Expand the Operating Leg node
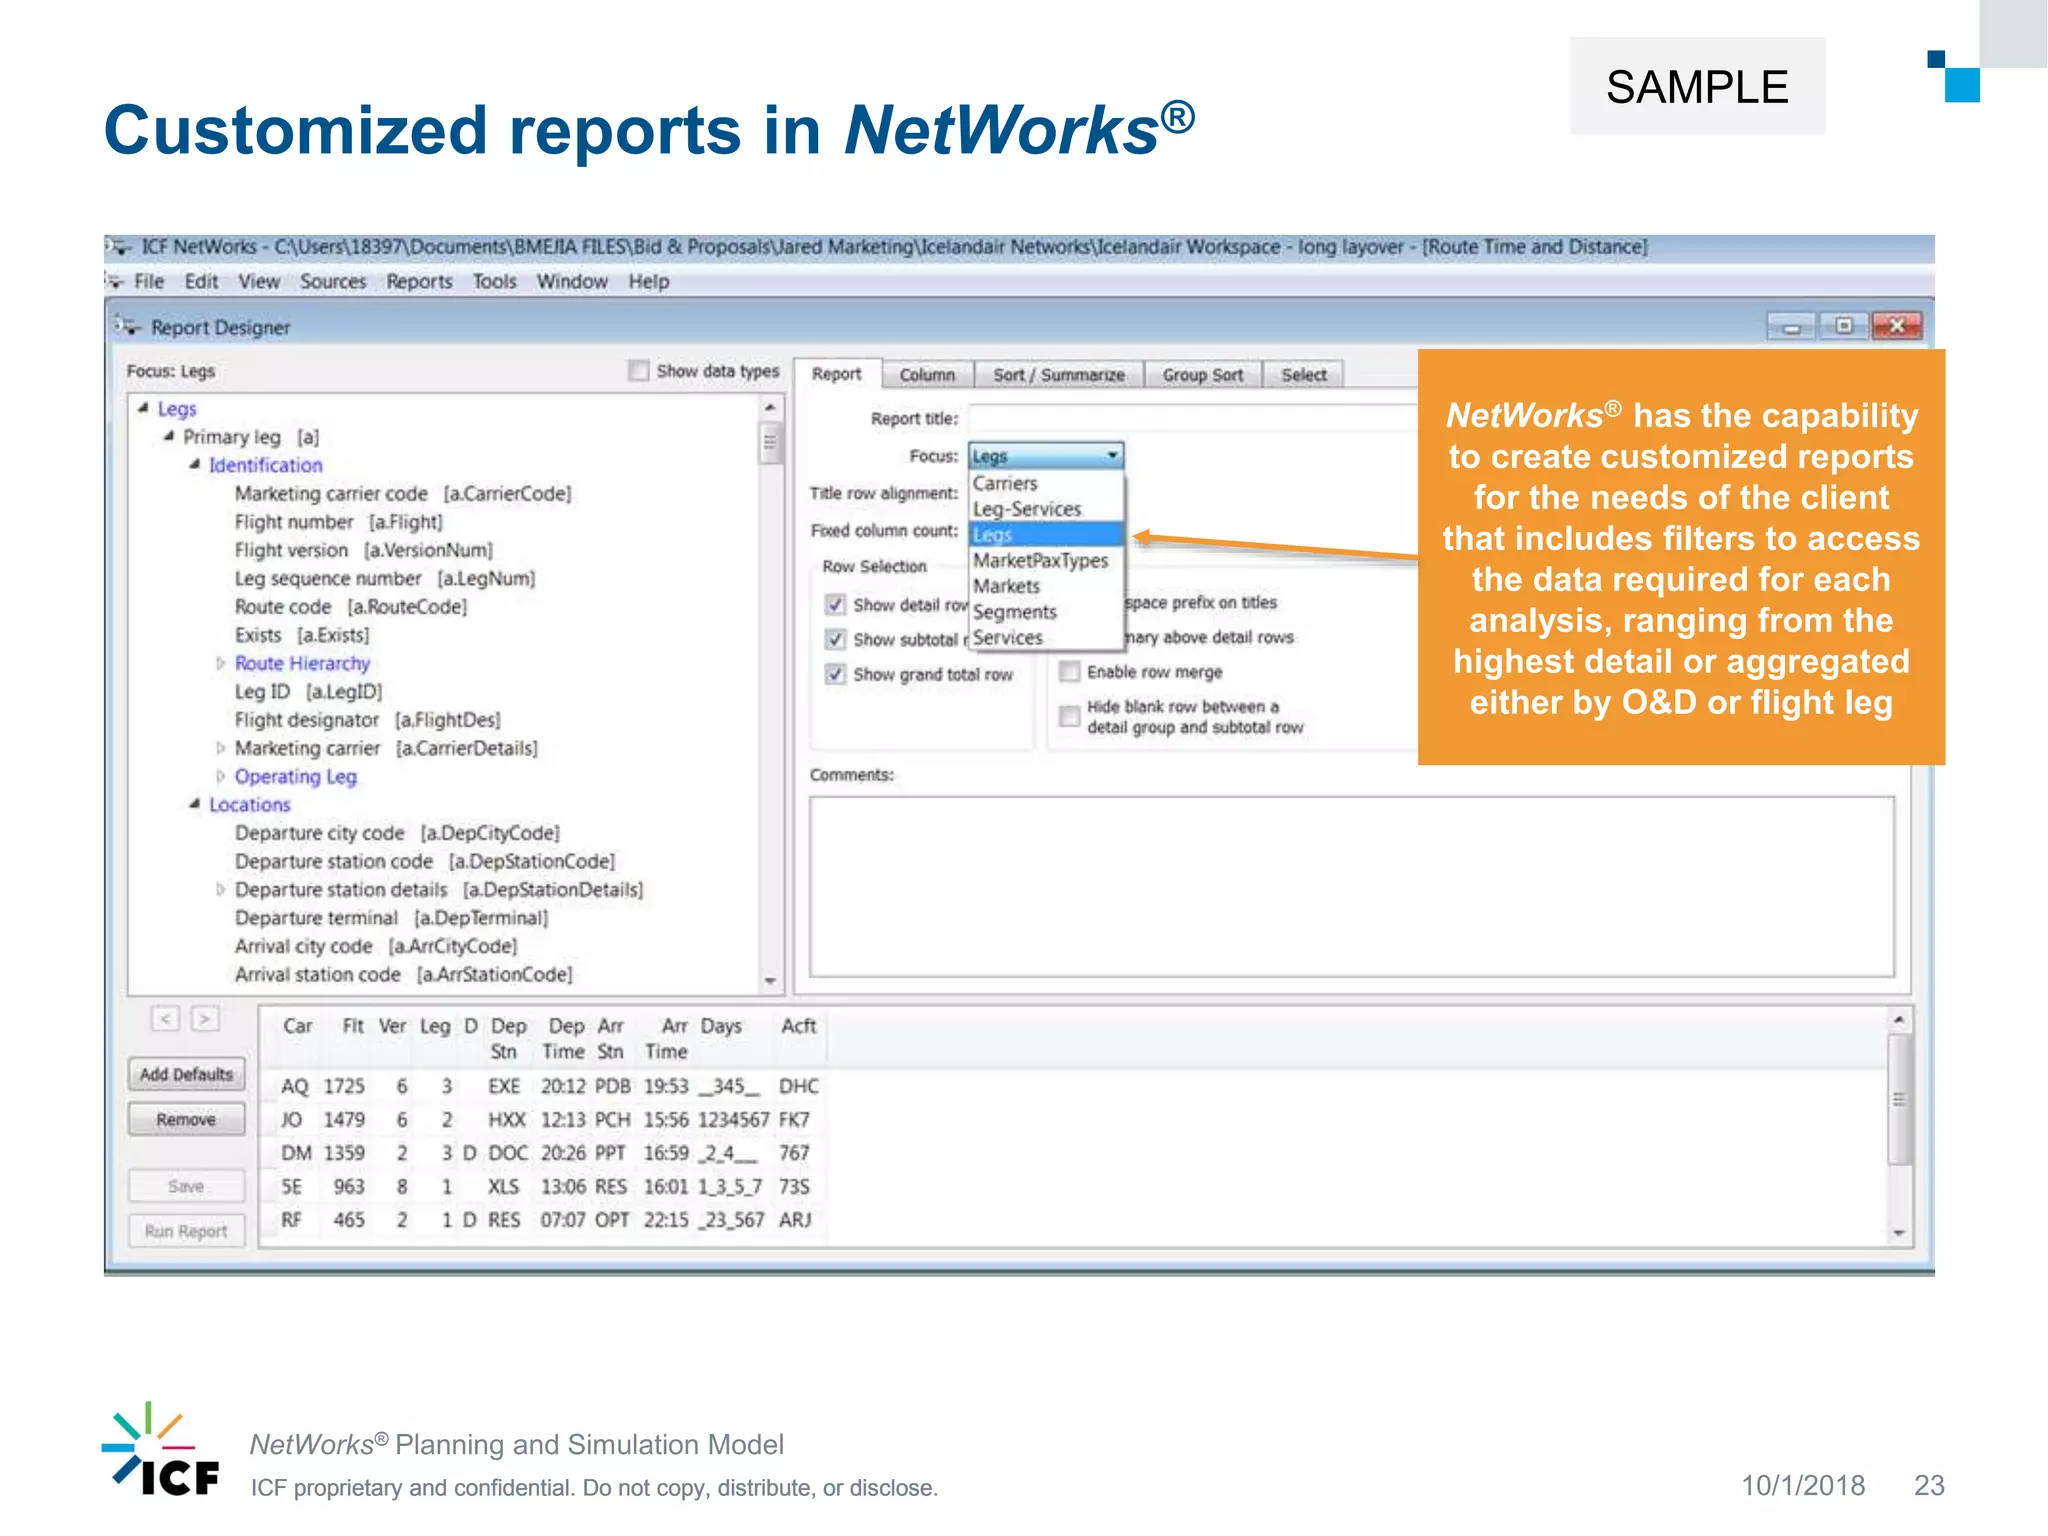 click(221, 776)
